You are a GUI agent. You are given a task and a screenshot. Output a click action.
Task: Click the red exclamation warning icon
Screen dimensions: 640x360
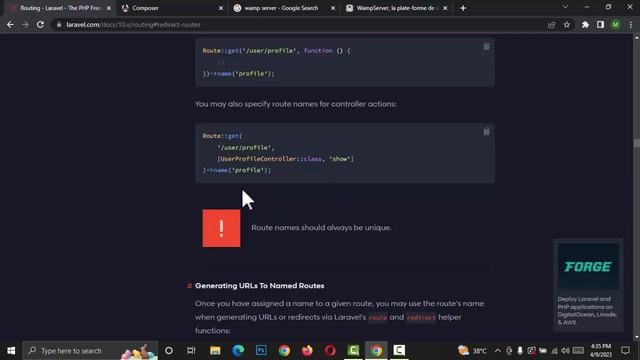(x=221, y=228)
